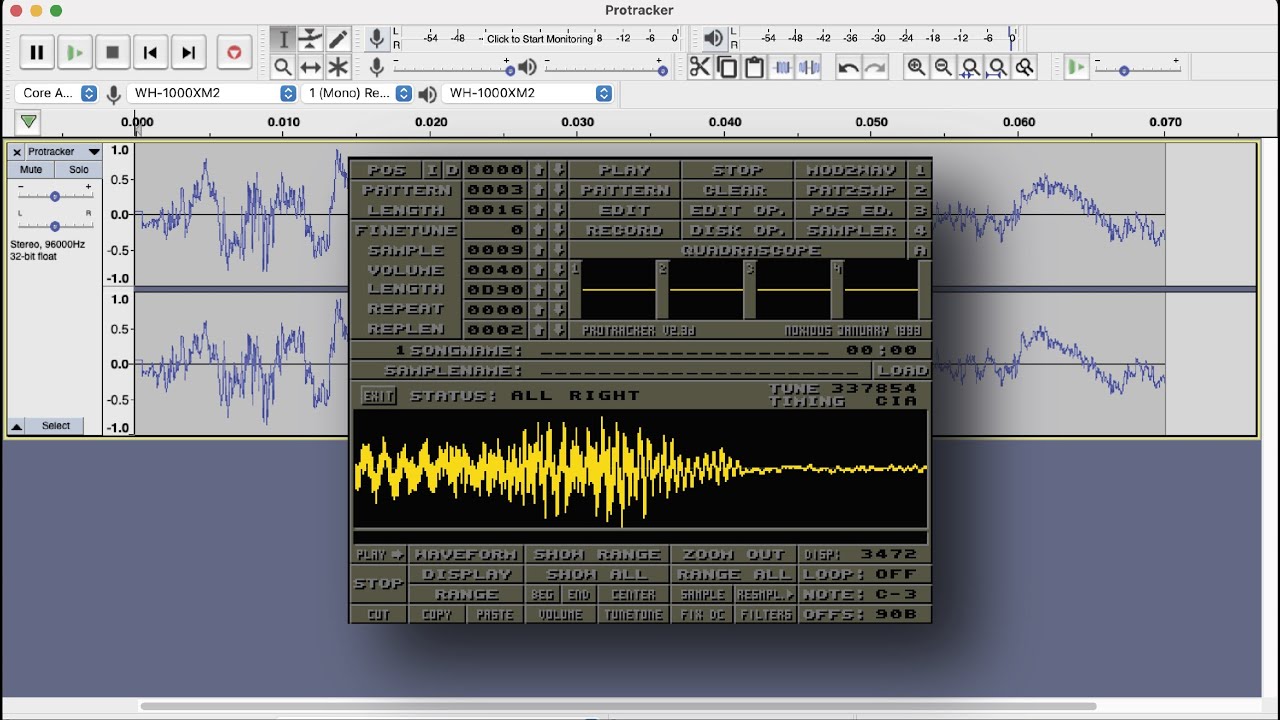The image size is (1280, 720).
Task: Open the Protracker track name dropdown menu
Action: [65, 152]
